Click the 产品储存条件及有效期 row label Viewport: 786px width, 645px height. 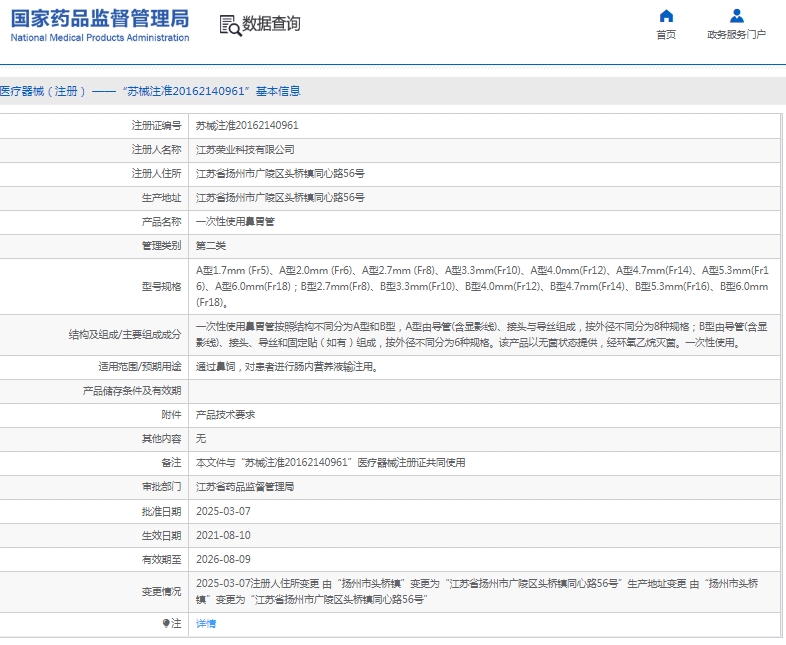coord(132,391)
